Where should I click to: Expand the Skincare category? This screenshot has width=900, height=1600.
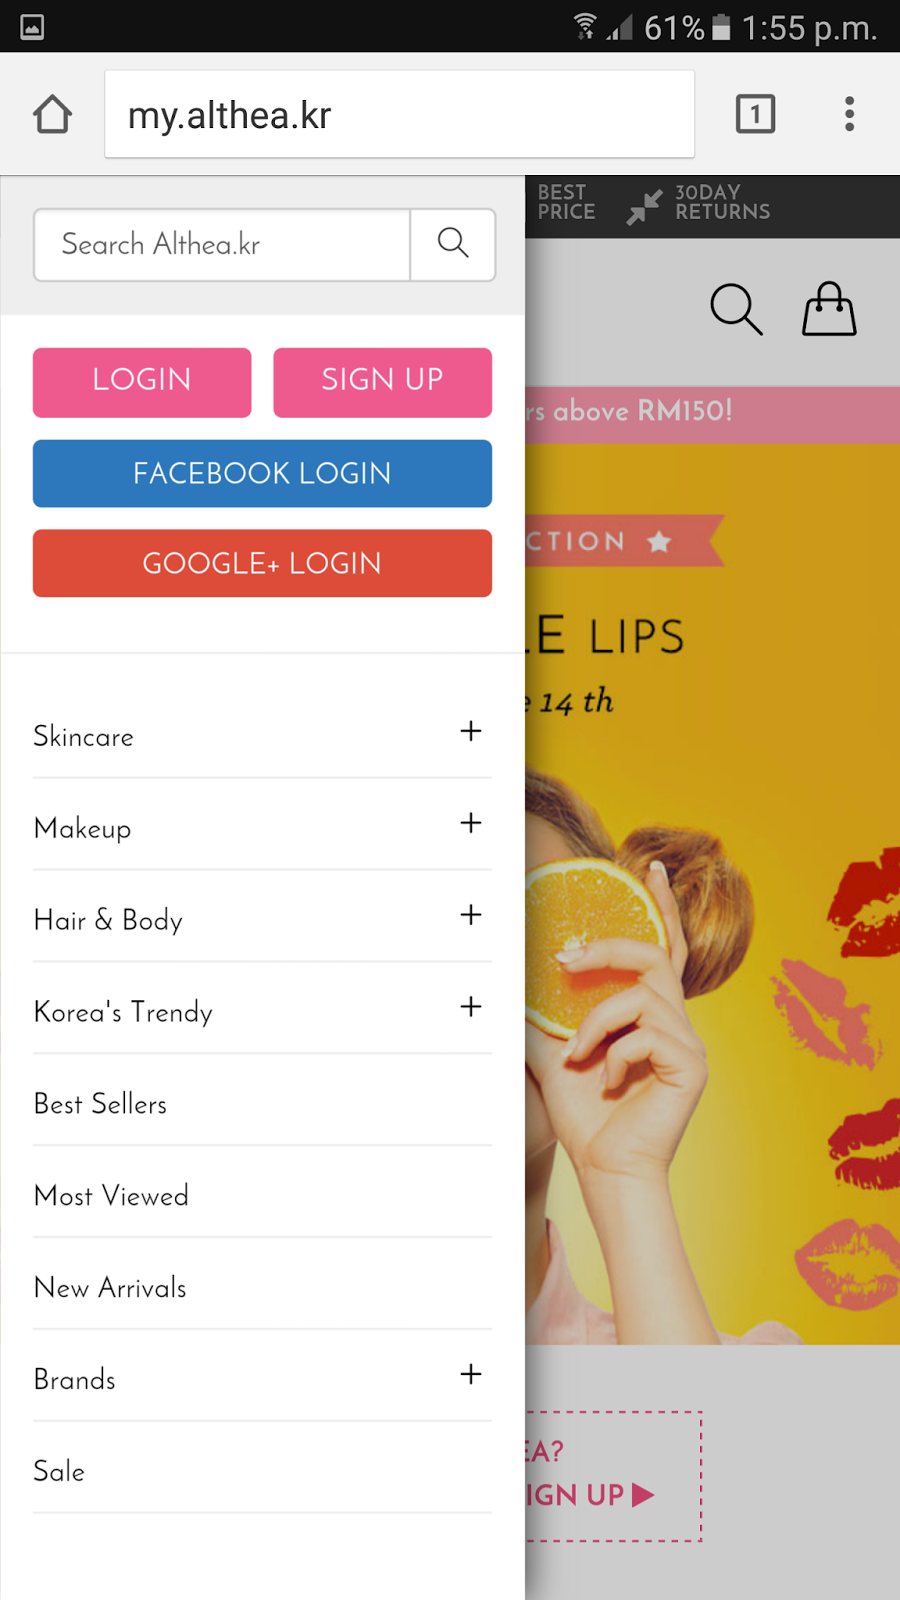click(x=262, y=734)
